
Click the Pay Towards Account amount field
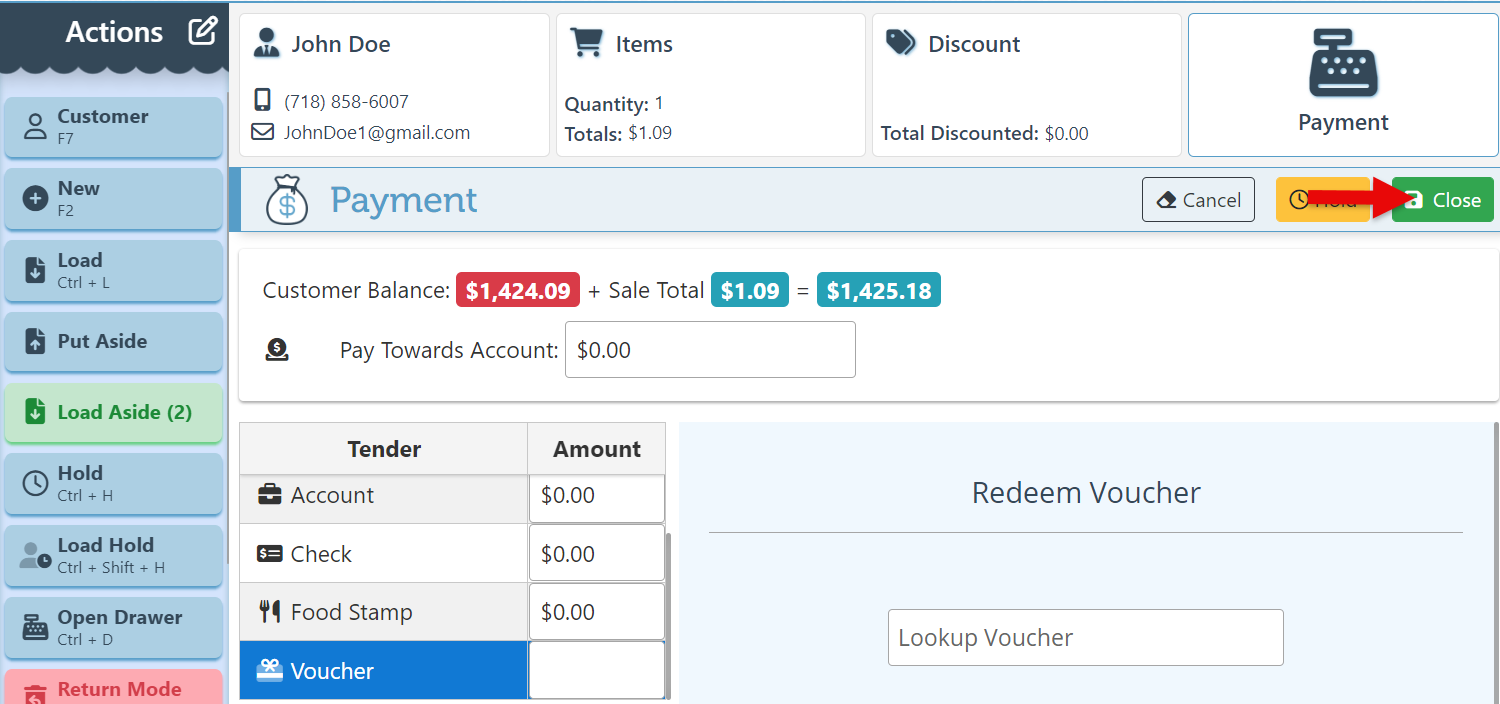click(x=710, y=350)
